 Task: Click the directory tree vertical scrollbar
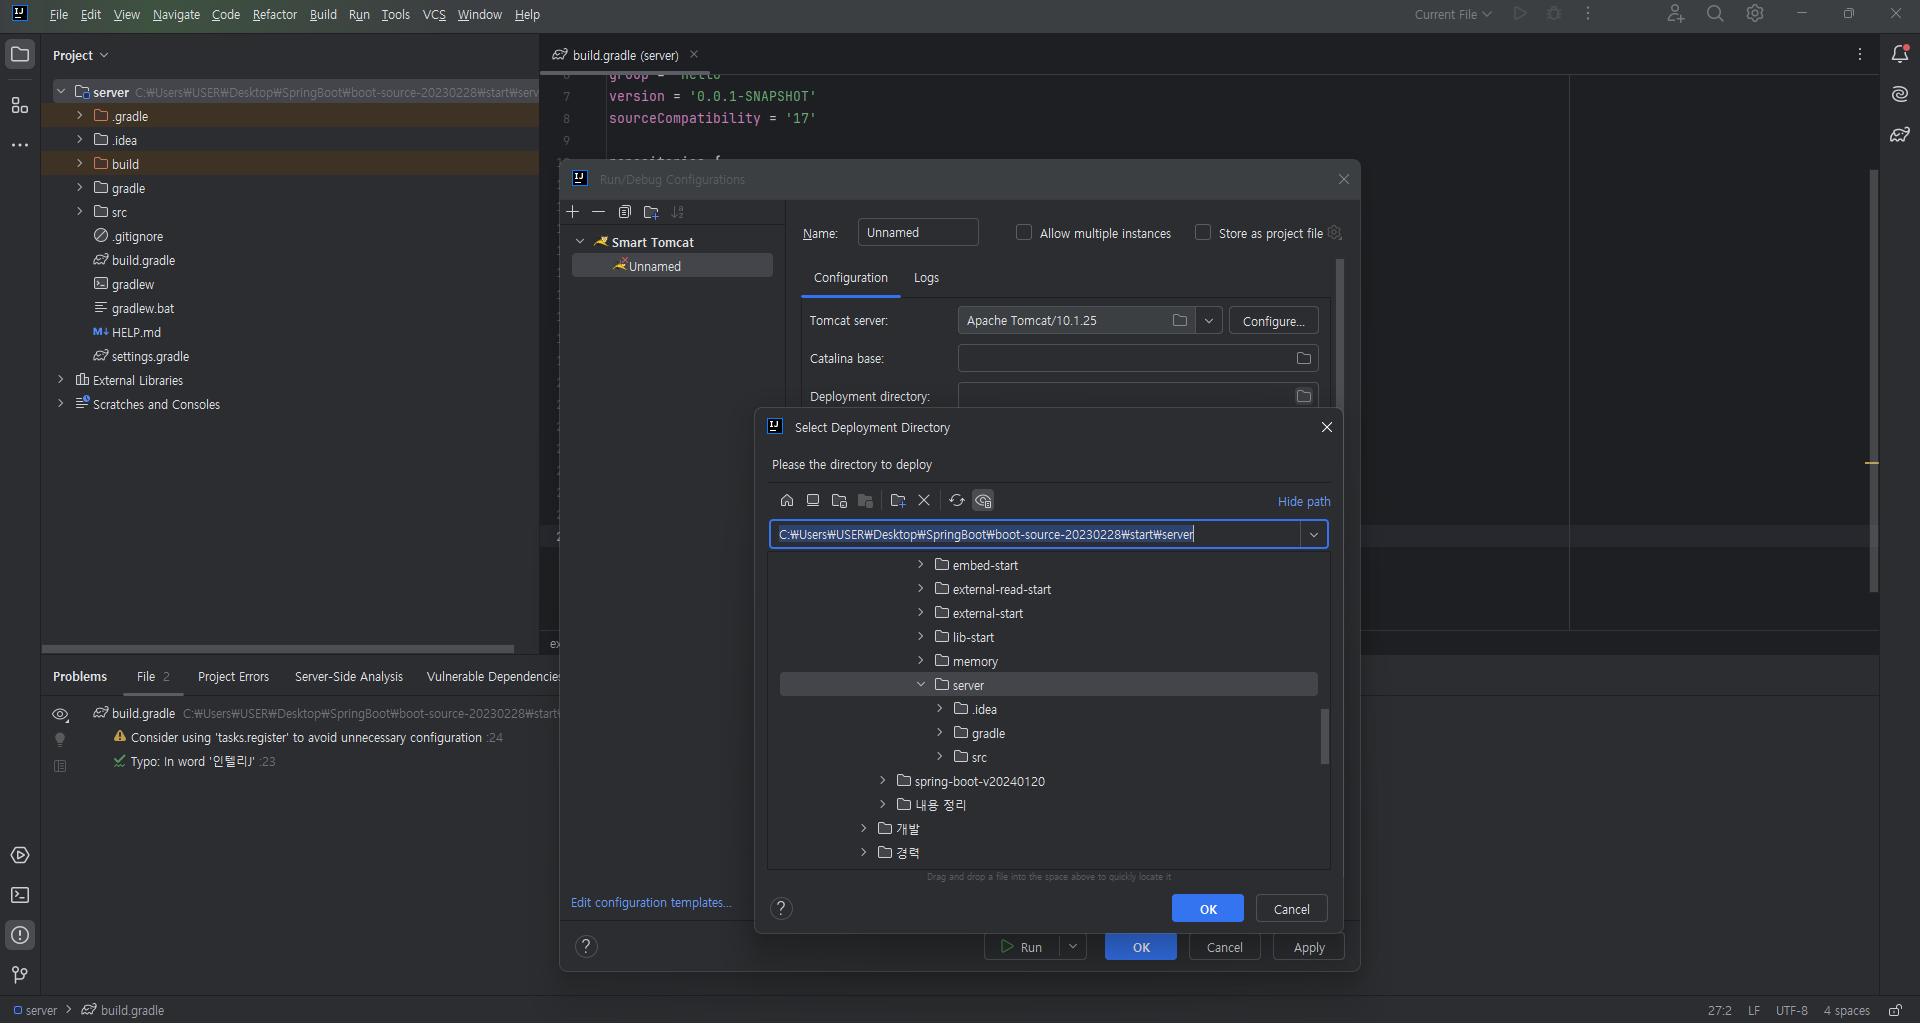coord(1325,736)
